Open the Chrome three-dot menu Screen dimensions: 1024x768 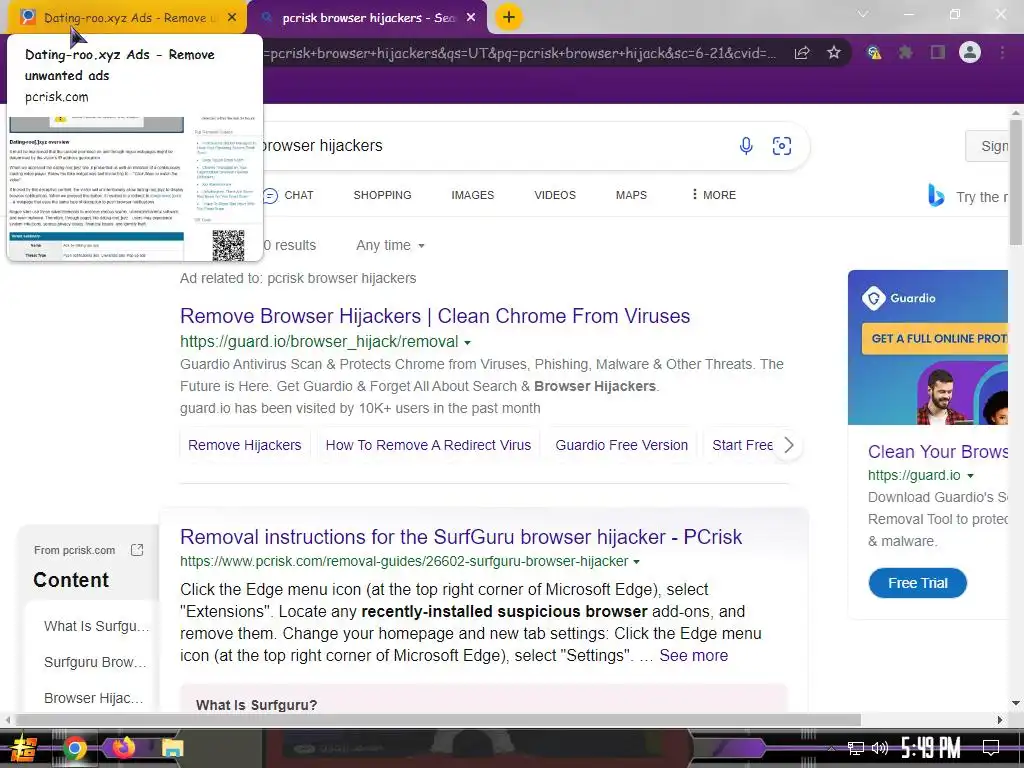click(x=1002, y=52)
